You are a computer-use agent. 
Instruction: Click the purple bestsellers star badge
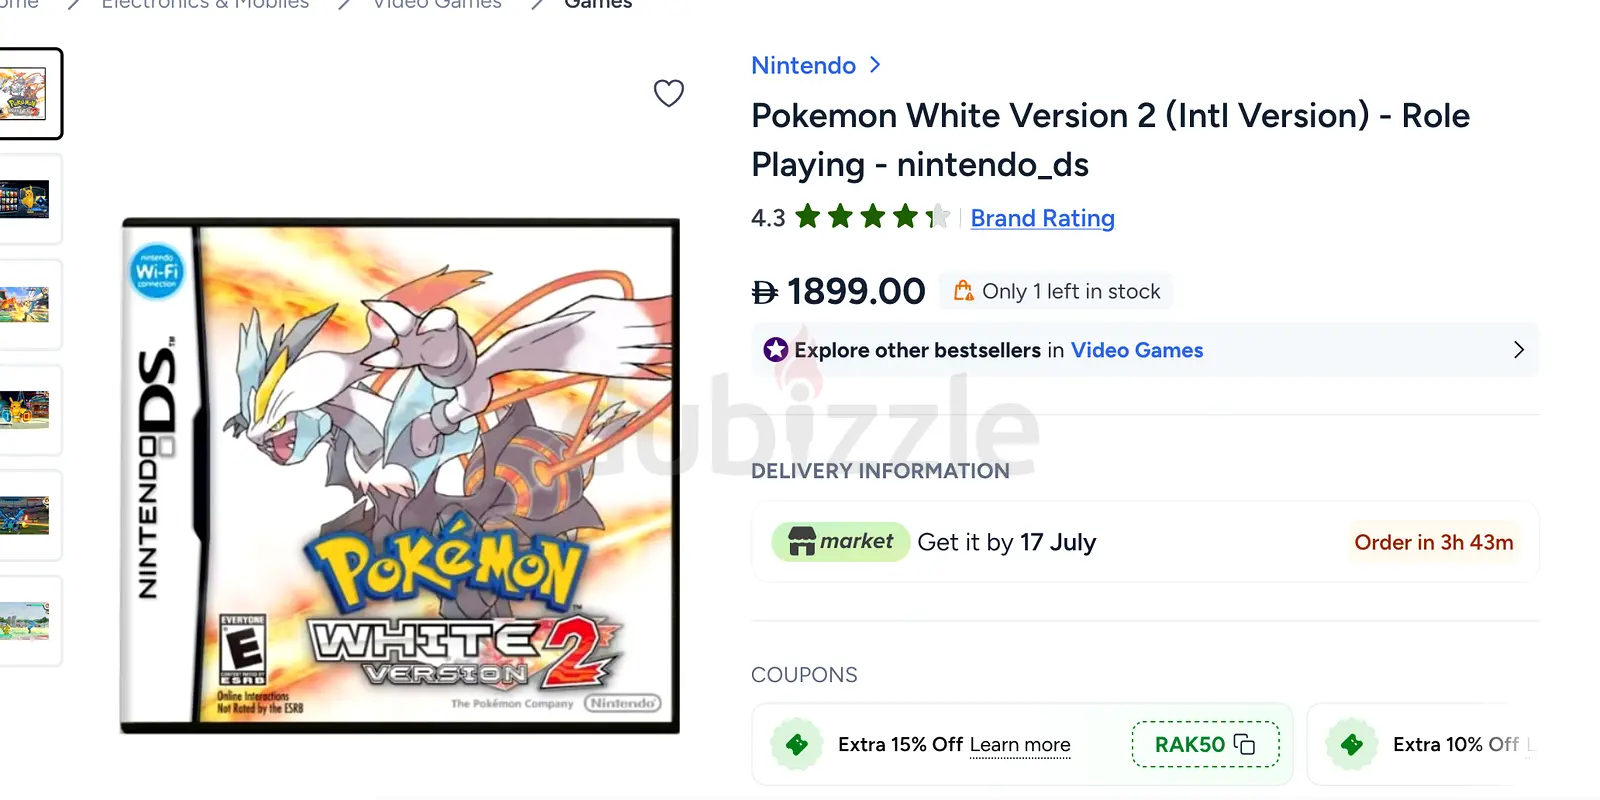pos(775,350)
